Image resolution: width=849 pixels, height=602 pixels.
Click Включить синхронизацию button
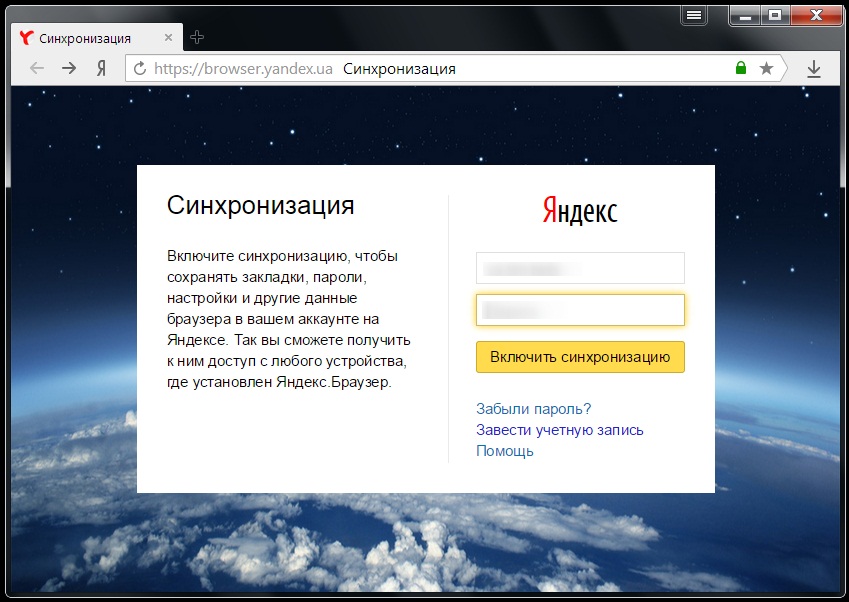[x=580, y=357]
